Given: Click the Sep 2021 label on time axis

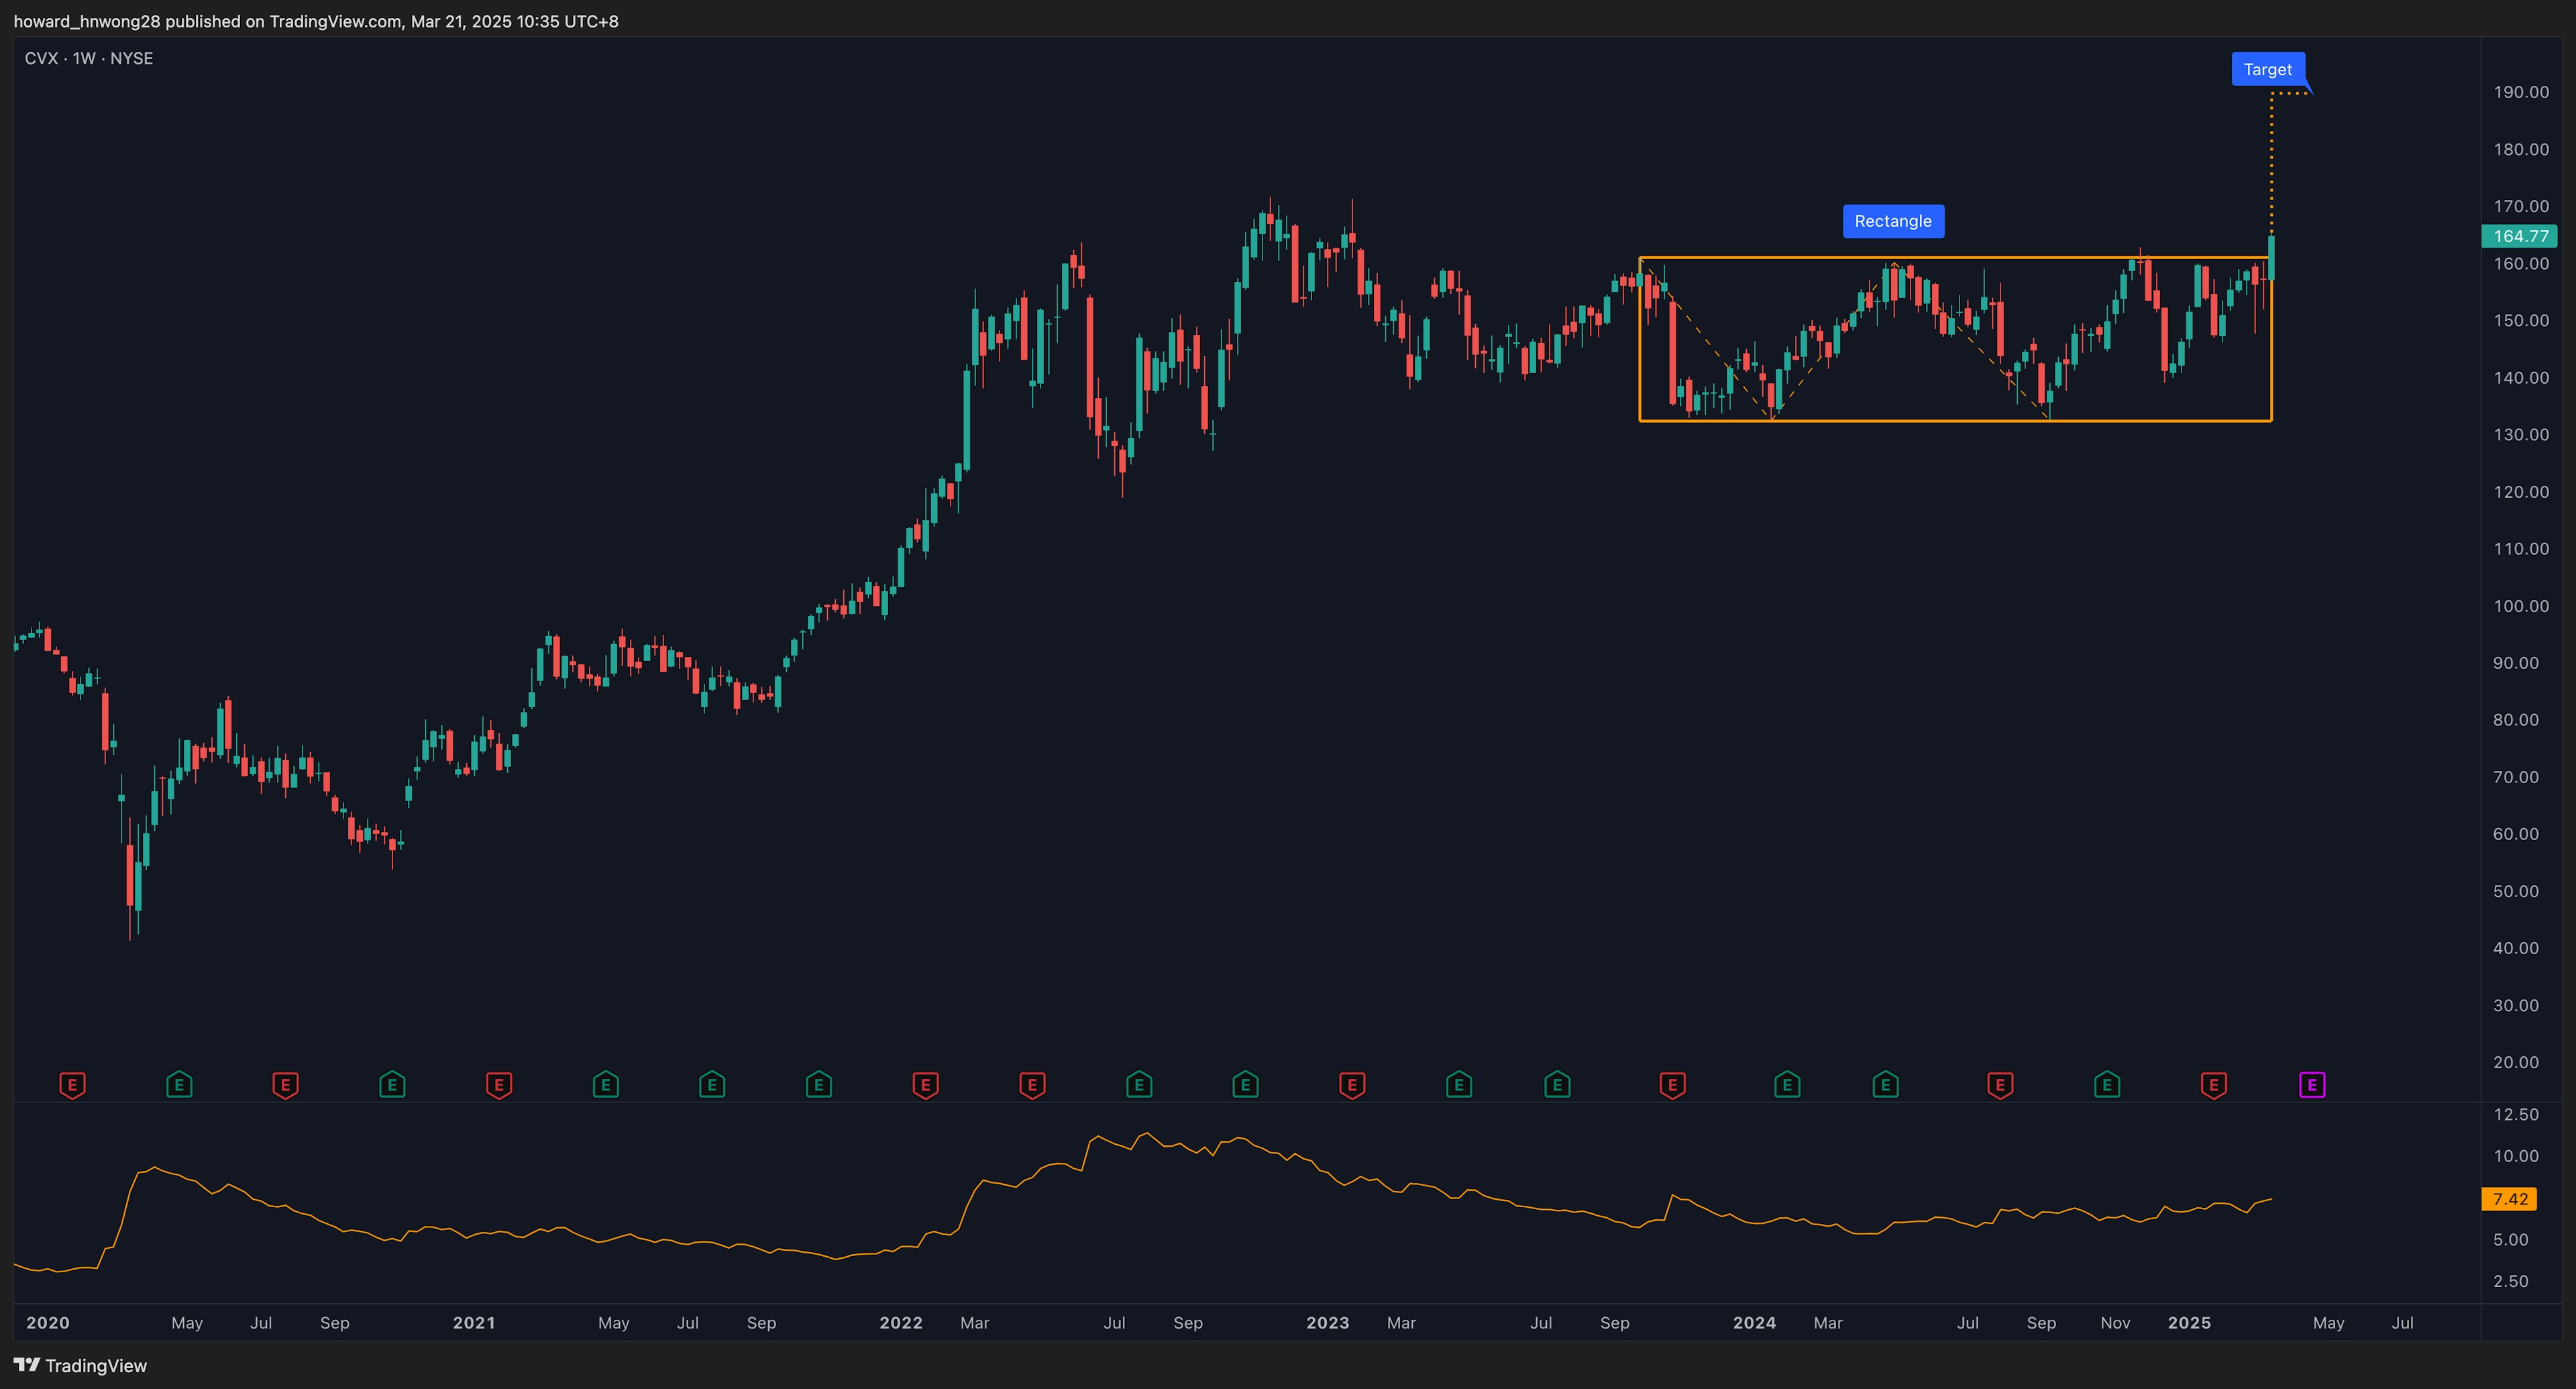Looking at the screenshot, I should [x=761, y=1322].
